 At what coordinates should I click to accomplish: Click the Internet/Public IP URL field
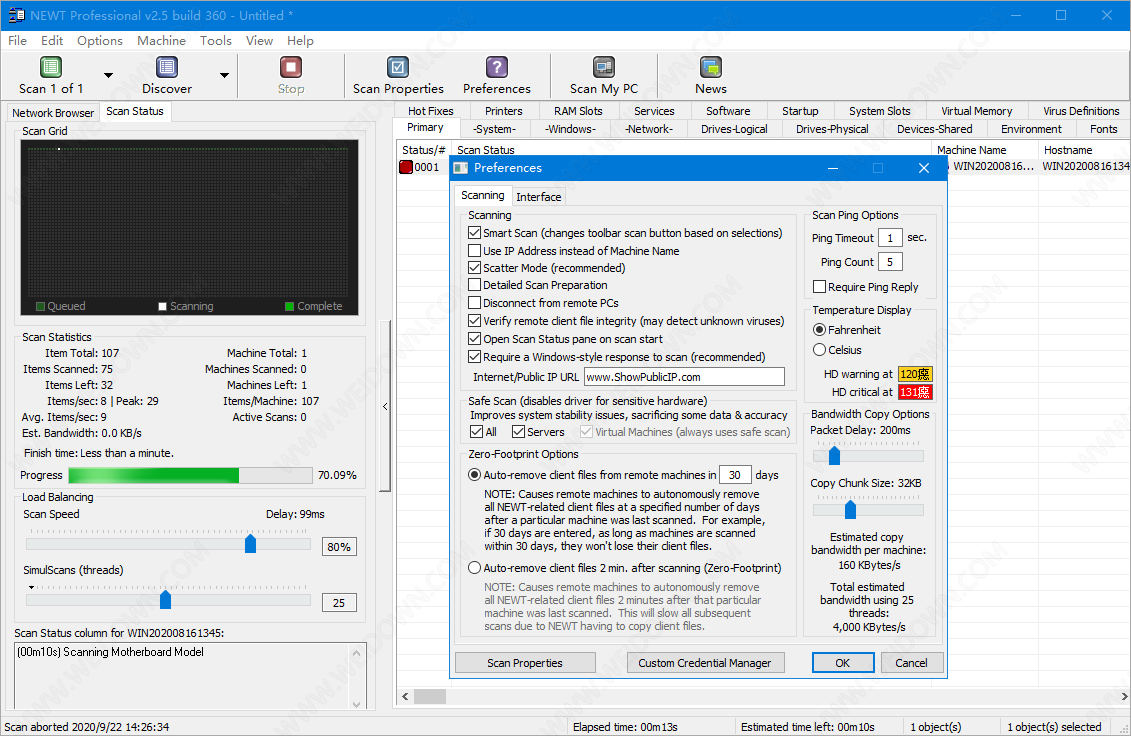(684, 377)
